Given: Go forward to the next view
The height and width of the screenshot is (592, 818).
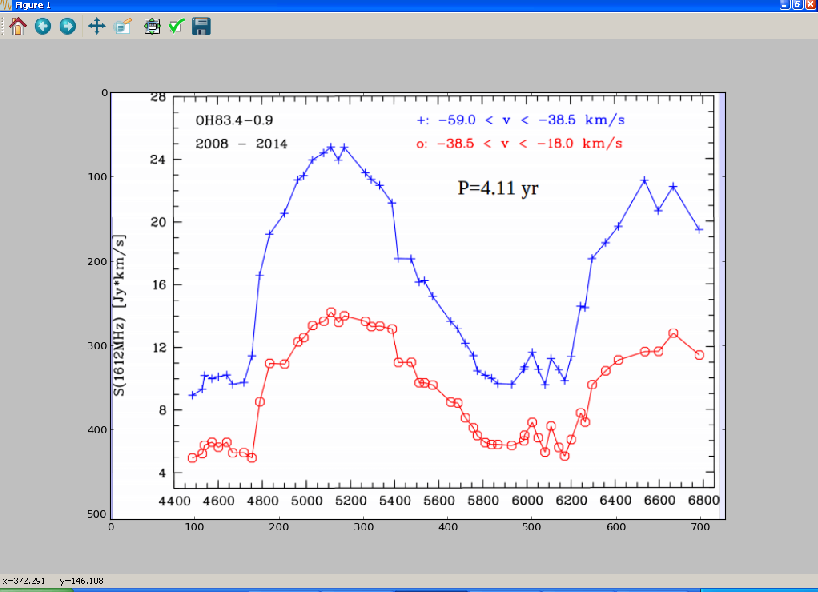Looking at the screenshot, I should tap(68, 26).
